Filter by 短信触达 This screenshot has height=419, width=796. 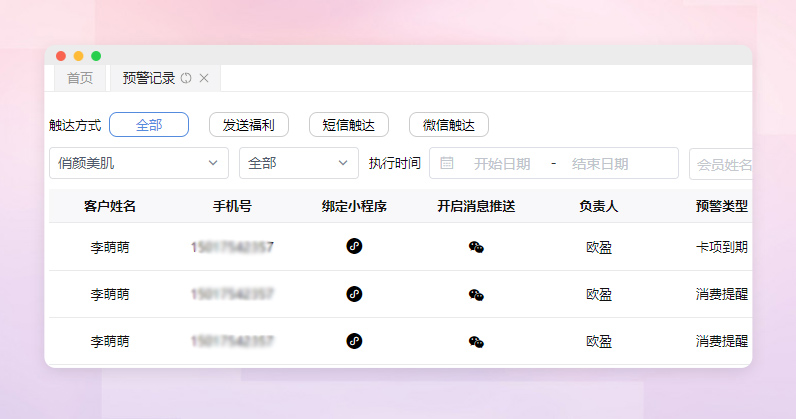click(x=349, y=125)
